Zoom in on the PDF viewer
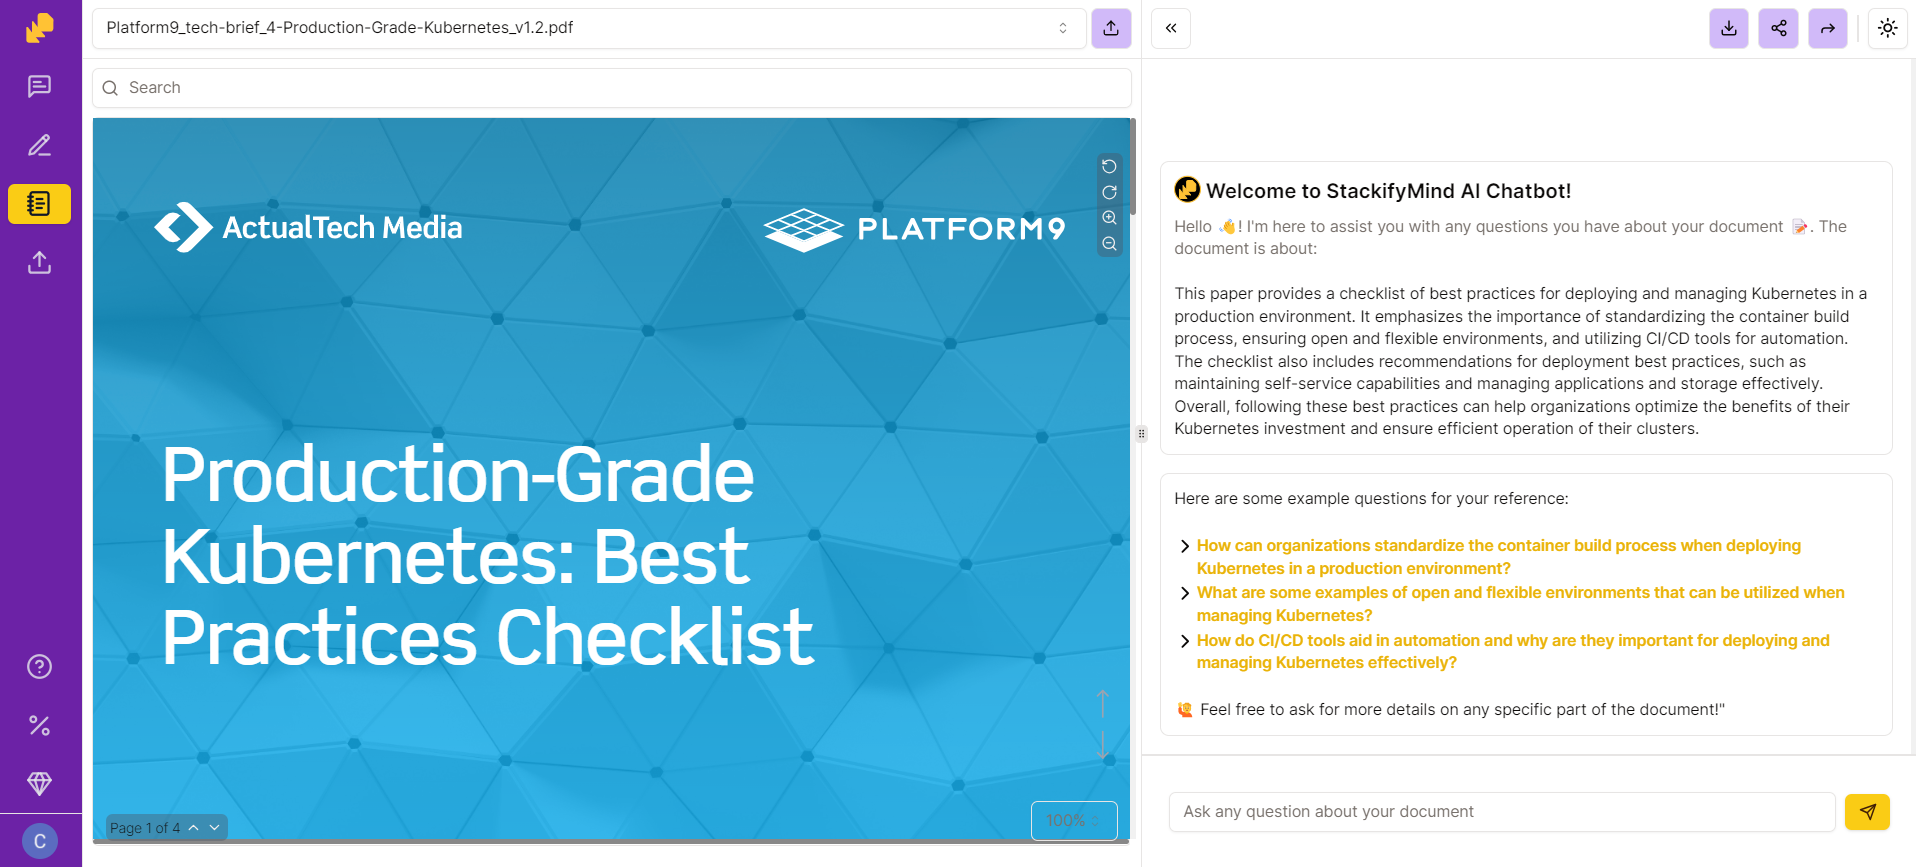 pyautogui.click(x=1109, y=218)
